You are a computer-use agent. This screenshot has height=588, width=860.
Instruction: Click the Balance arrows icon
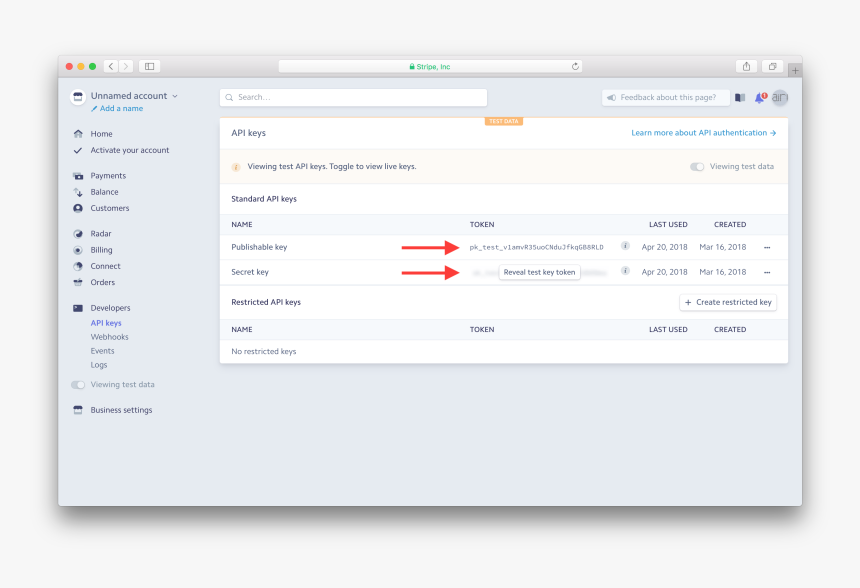[x=78, y=192]
